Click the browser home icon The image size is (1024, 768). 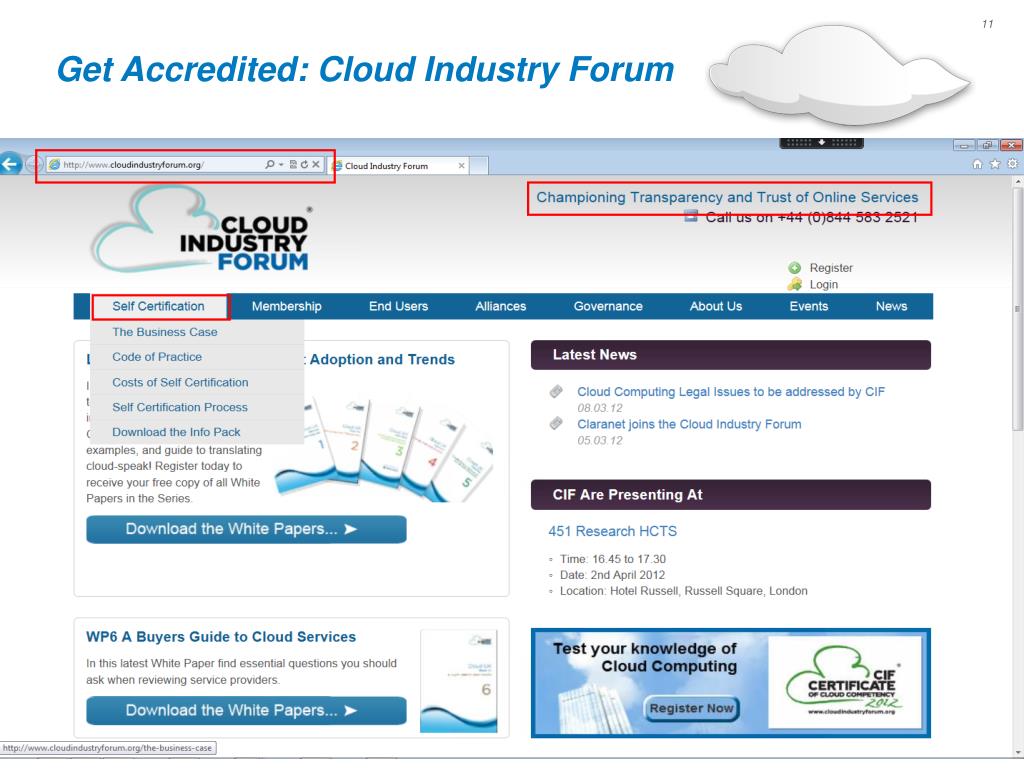(977, 164)
